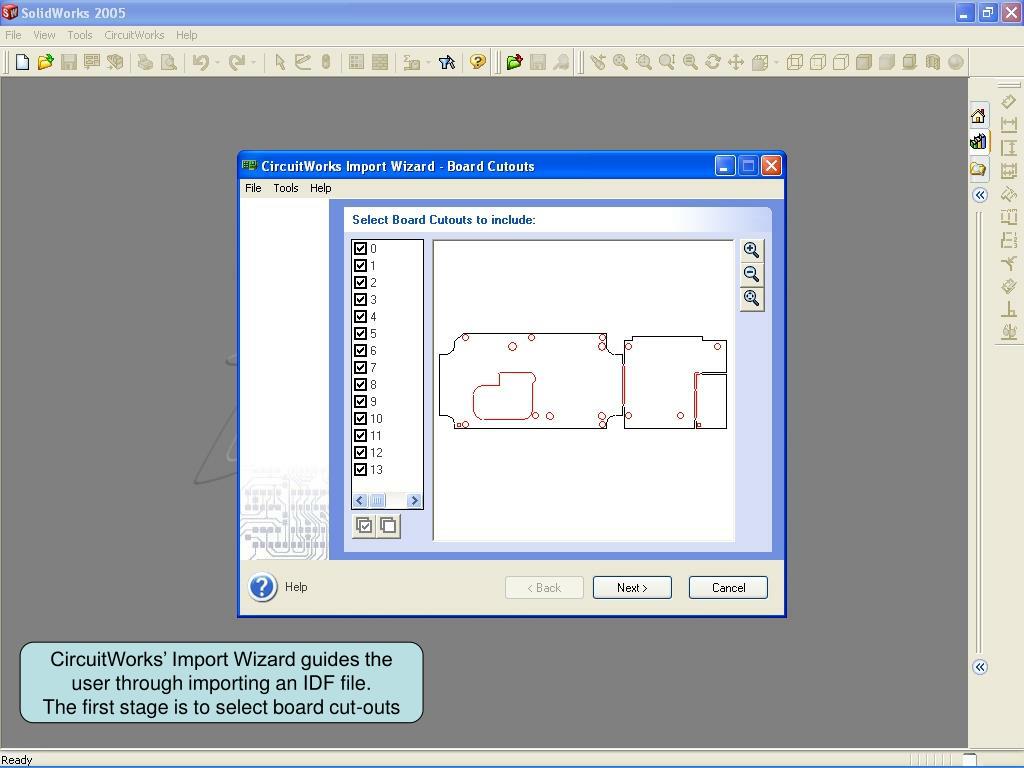Uncheck board cutout 13
This screenshot has width=1024, height=768.
(x=360, y=470)
